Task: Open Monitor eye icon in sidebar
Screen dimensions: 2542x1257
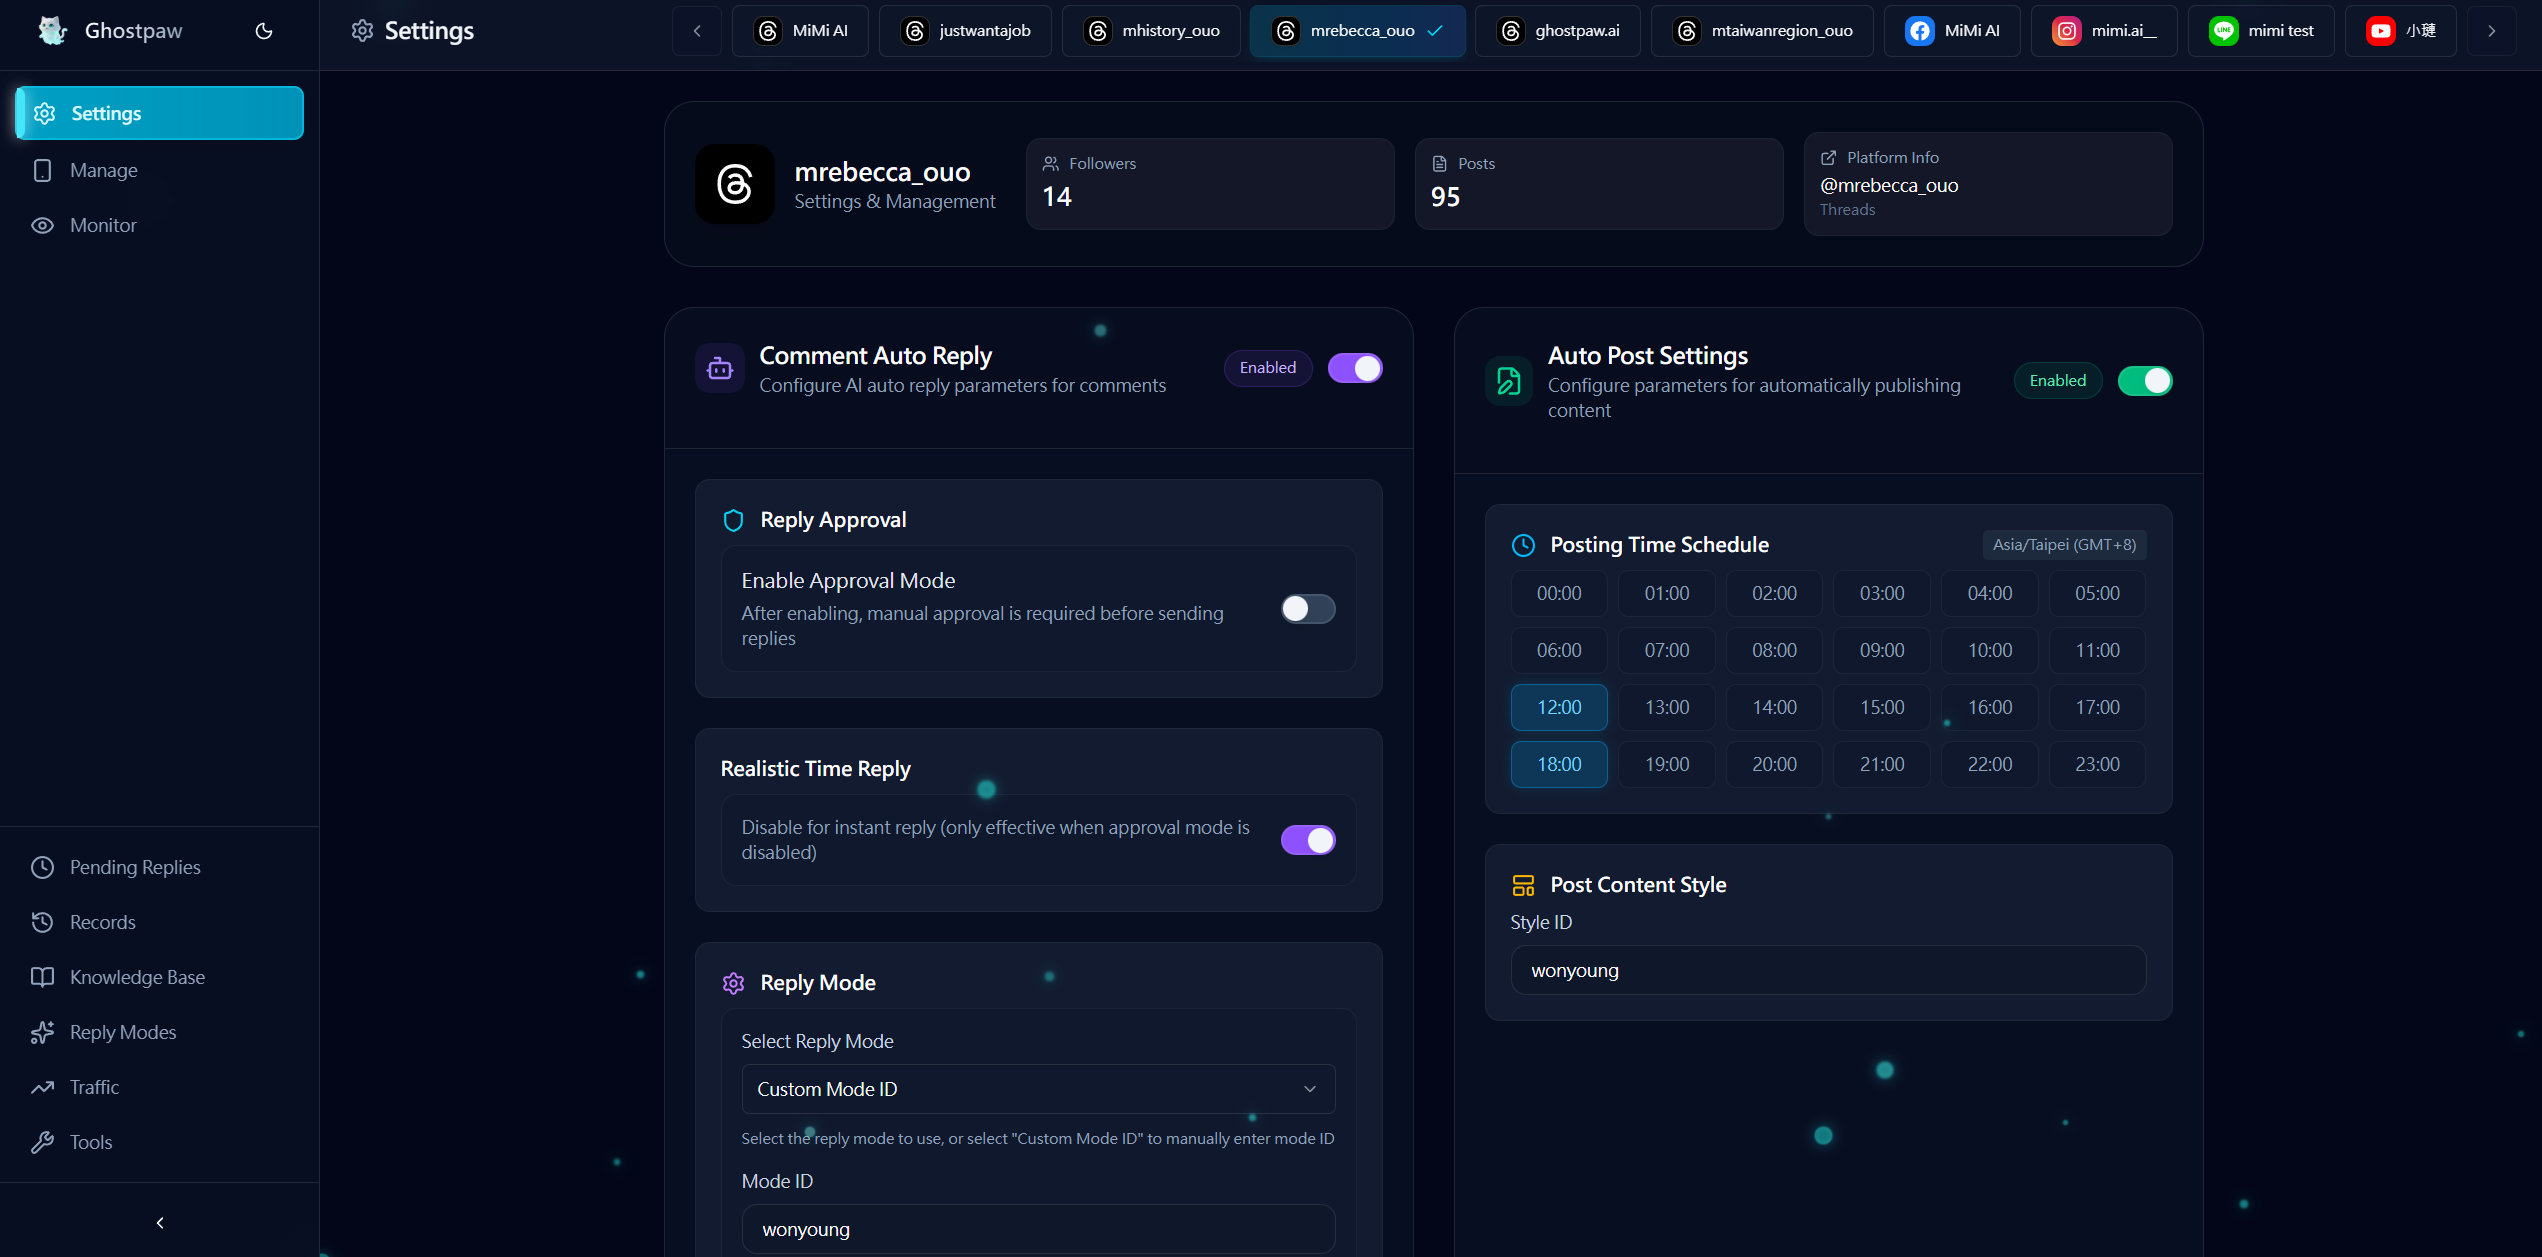Action: click(42, 225)
